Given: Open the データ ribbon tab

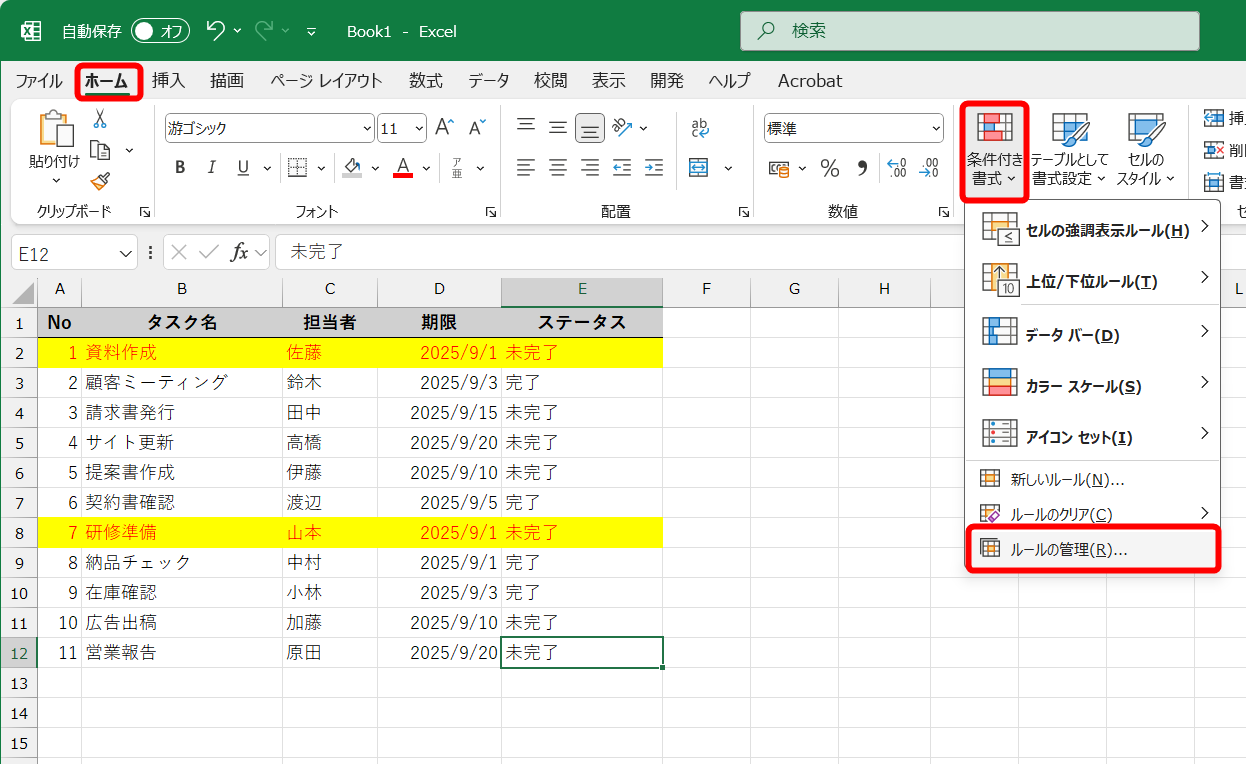Looking at the screenshot, I should pos(490,81).
